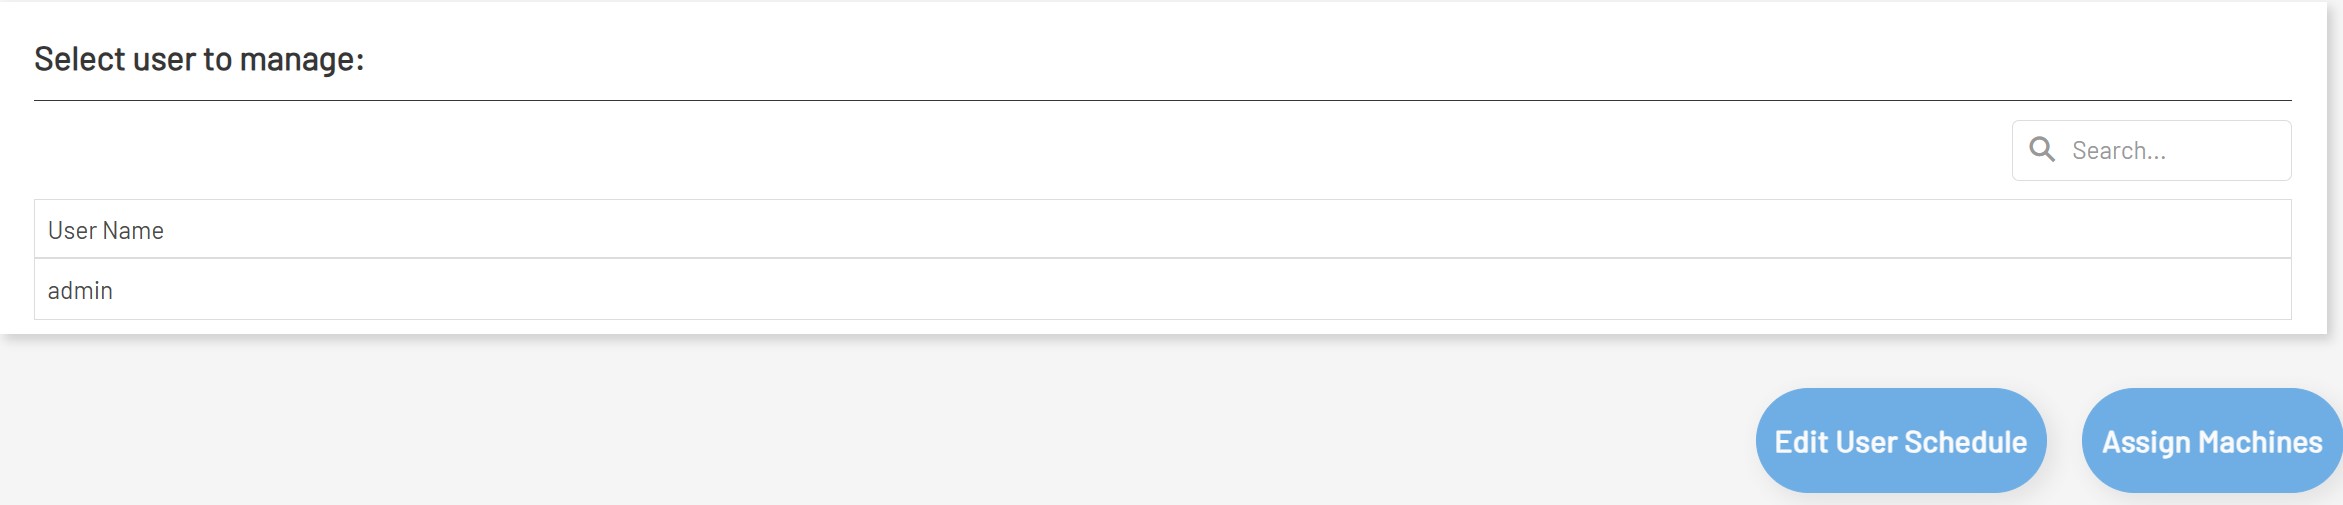2343x505 pixels.
Task: Place the cursor in the user search box
Action: (x=2170, y=151)
